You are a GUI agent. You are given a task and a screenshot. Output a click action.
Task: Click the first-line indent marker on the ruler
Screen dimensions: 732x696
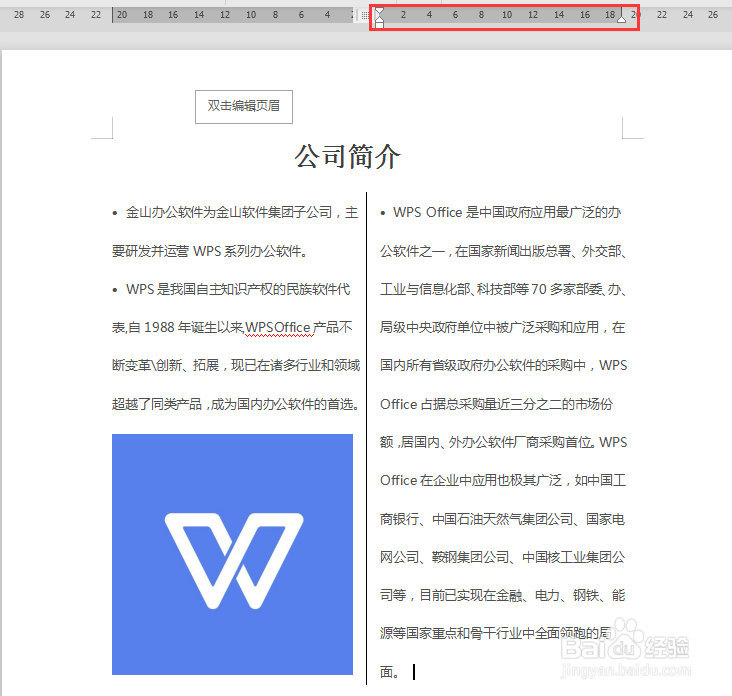tap(380, 11)
